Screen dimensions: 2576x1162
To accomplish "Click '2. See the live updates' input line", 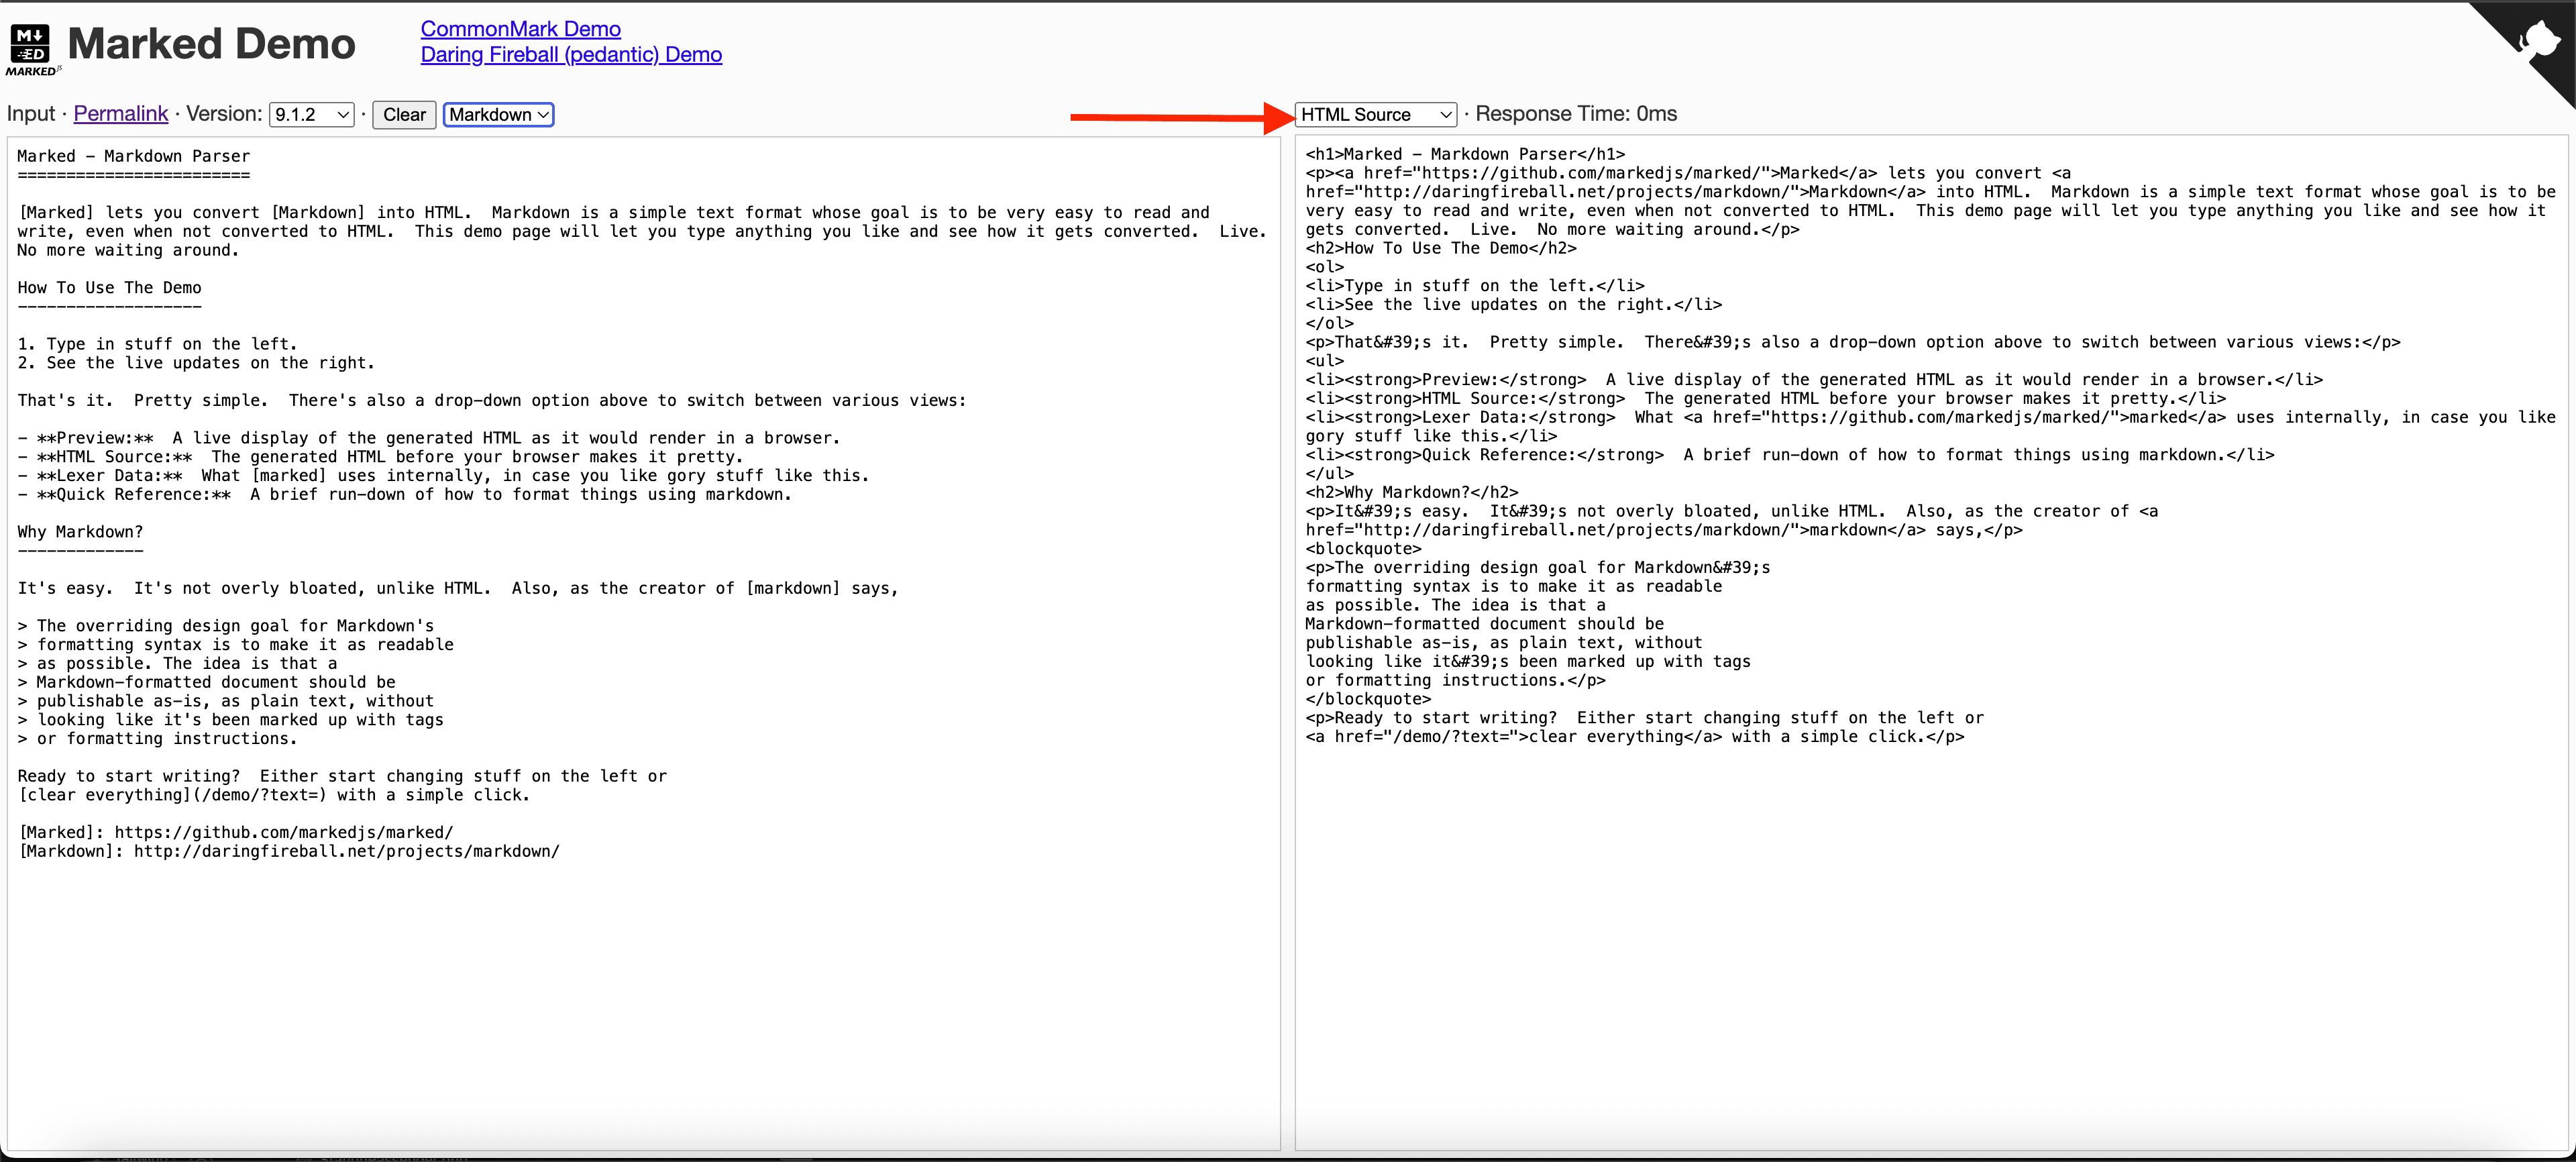I will point(196,363).
